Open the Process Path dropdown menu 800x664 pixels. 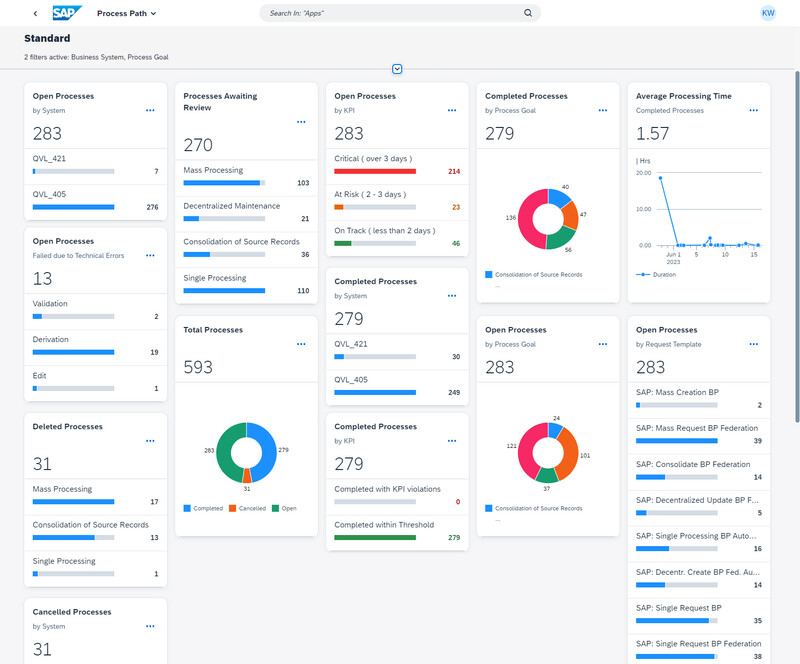pos(126,14)
